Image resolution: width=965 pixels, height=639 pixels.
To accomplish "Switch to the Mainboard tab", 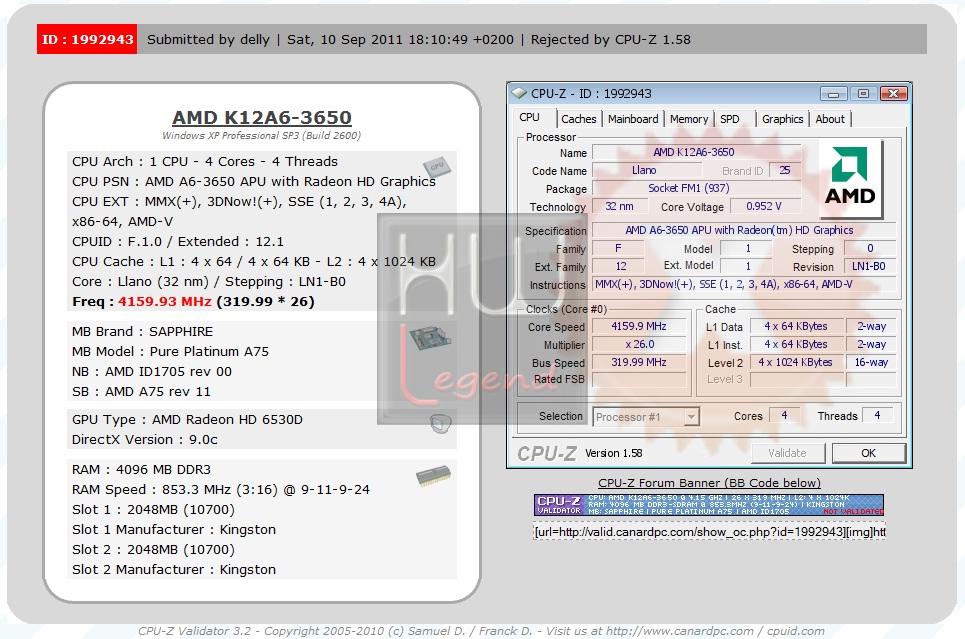I will tap(633, 119).
